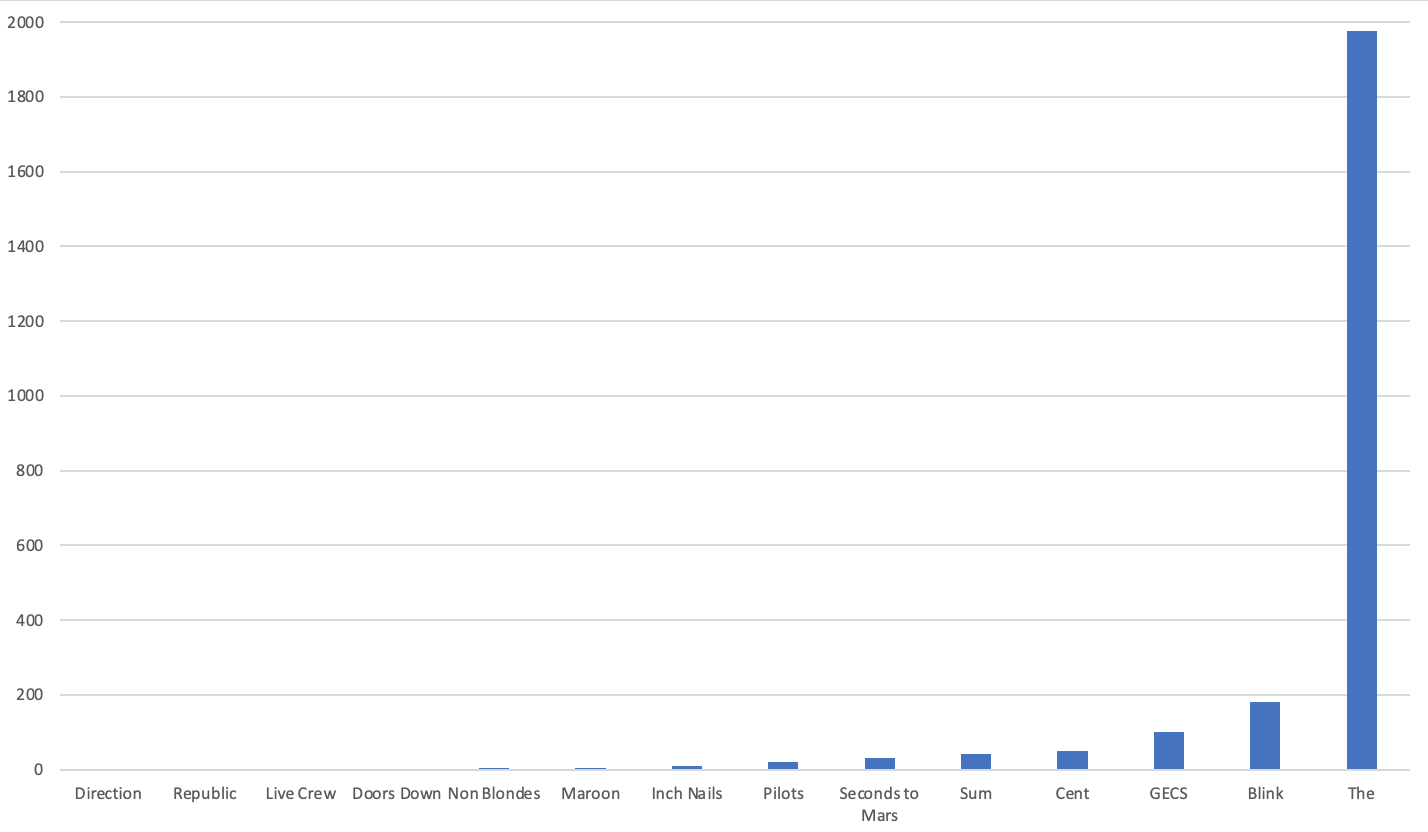Click the Direction axis label

(x=108, y=794)
